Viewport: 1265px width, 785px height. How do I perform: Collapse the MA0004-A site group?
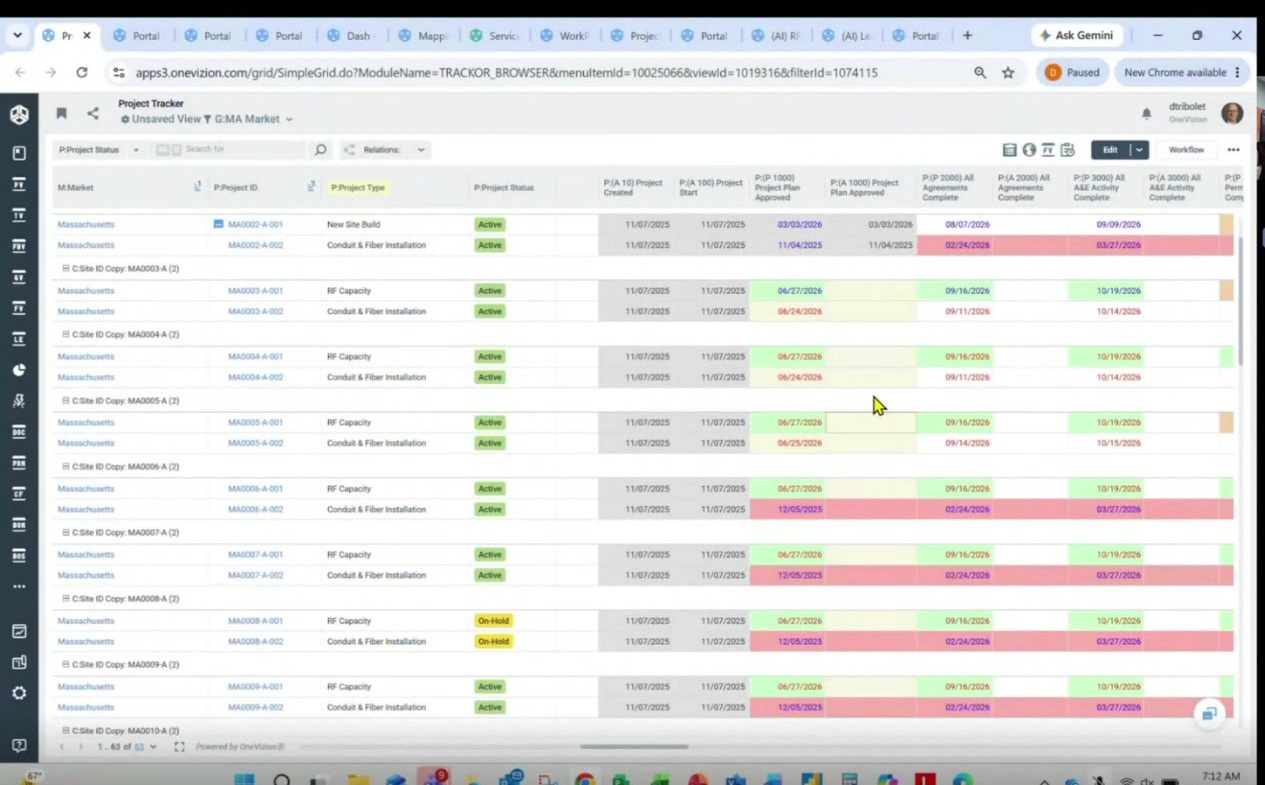coord(66,335)
